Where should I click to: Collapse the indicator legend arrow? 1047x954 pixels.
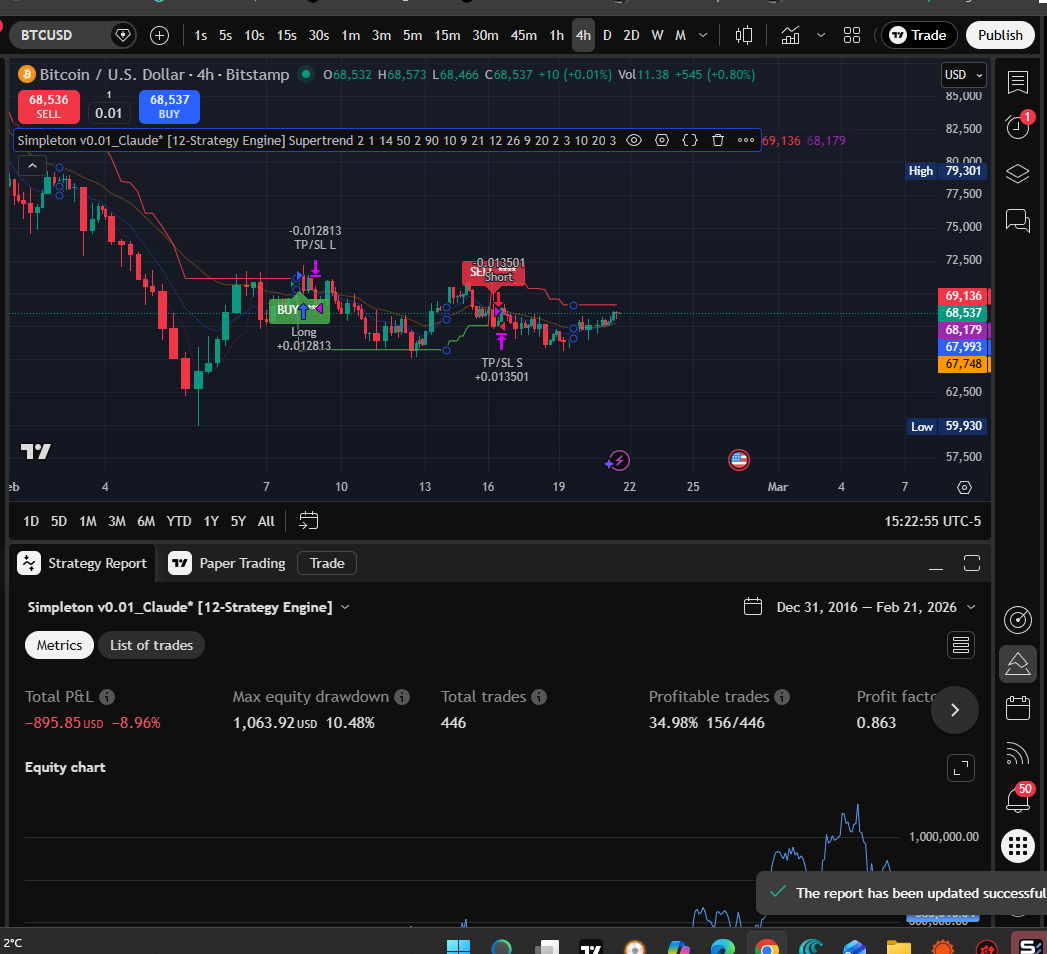point(31,166)
